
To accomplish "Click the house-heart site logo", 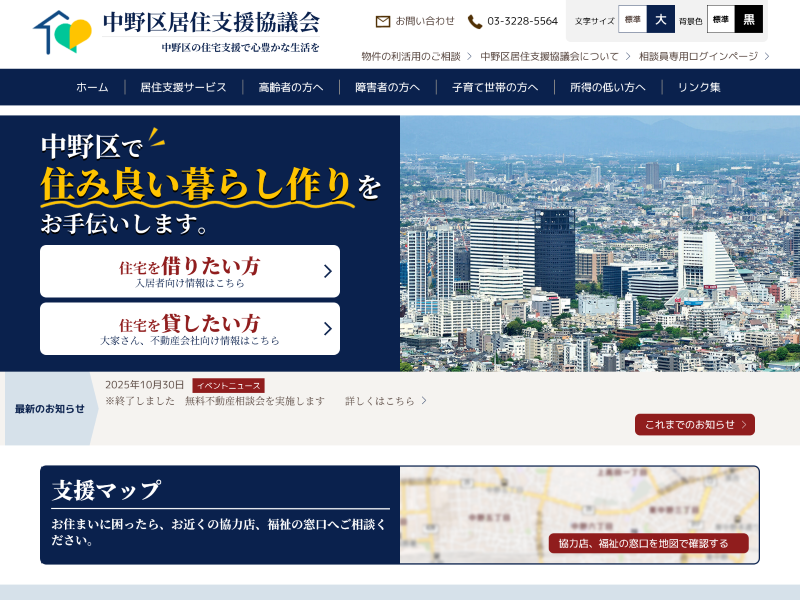I will pos(62,32).
